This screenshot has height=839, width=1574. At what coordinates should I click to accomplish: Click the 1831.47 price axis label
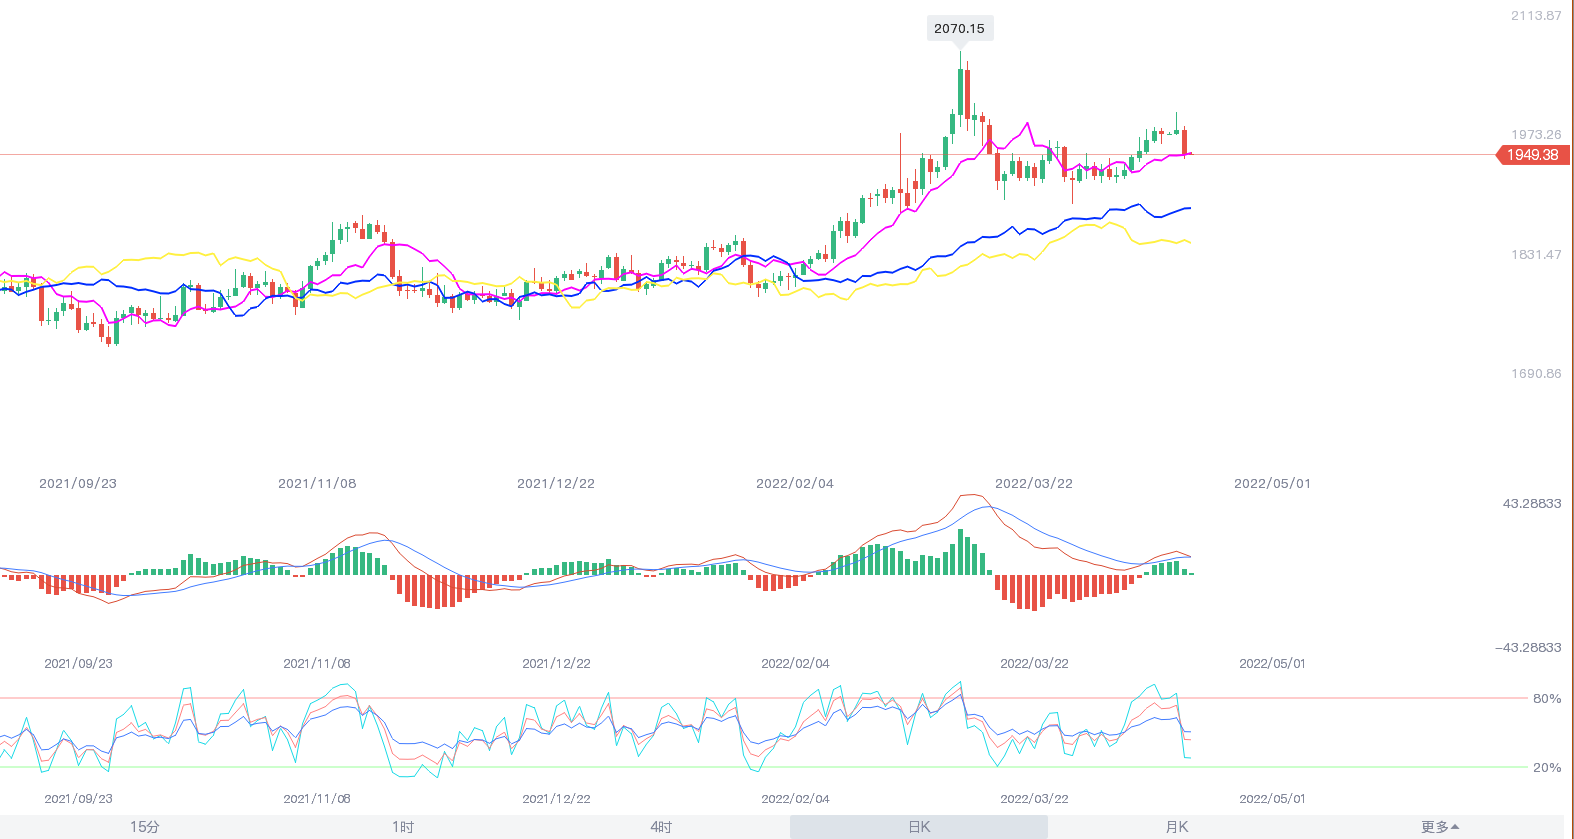pyautogui.click(x=1535, y=255)
